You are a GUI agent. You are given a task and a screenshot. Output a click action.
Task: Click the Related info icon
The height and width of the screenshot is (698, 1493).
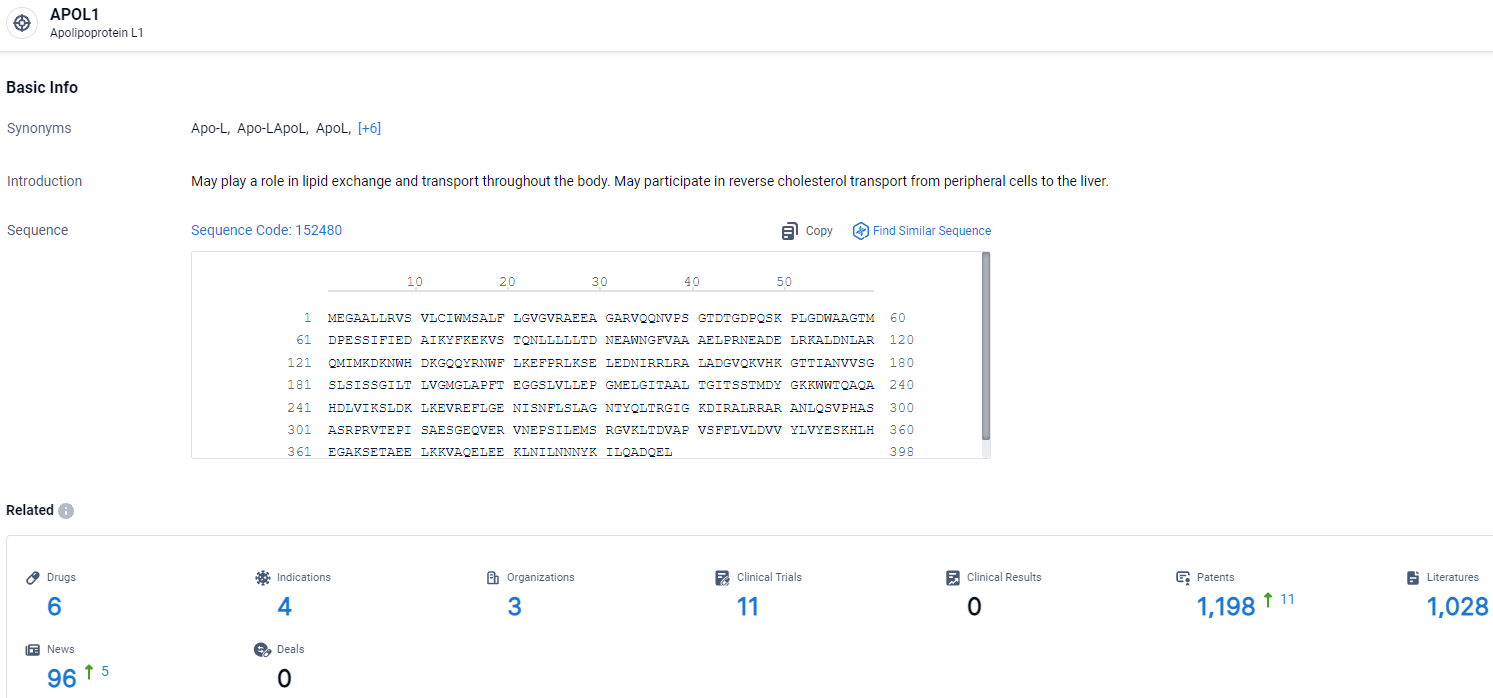click(x=66, y=511)
